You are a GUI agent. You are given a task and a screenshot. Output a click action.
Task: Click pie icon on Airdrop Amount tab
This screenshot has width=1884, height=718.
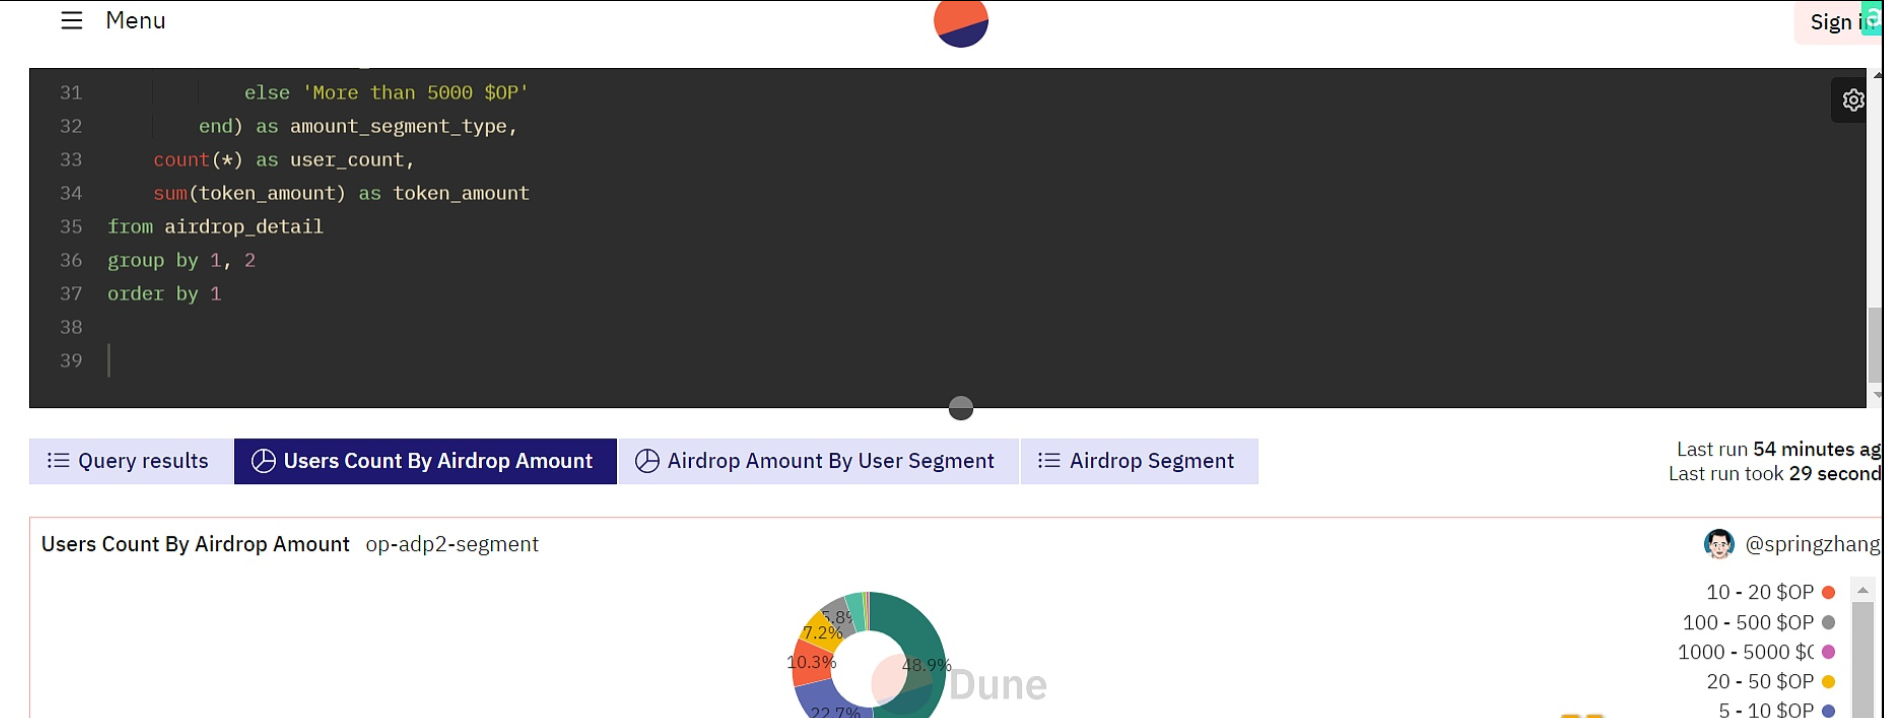click(647, 461)
